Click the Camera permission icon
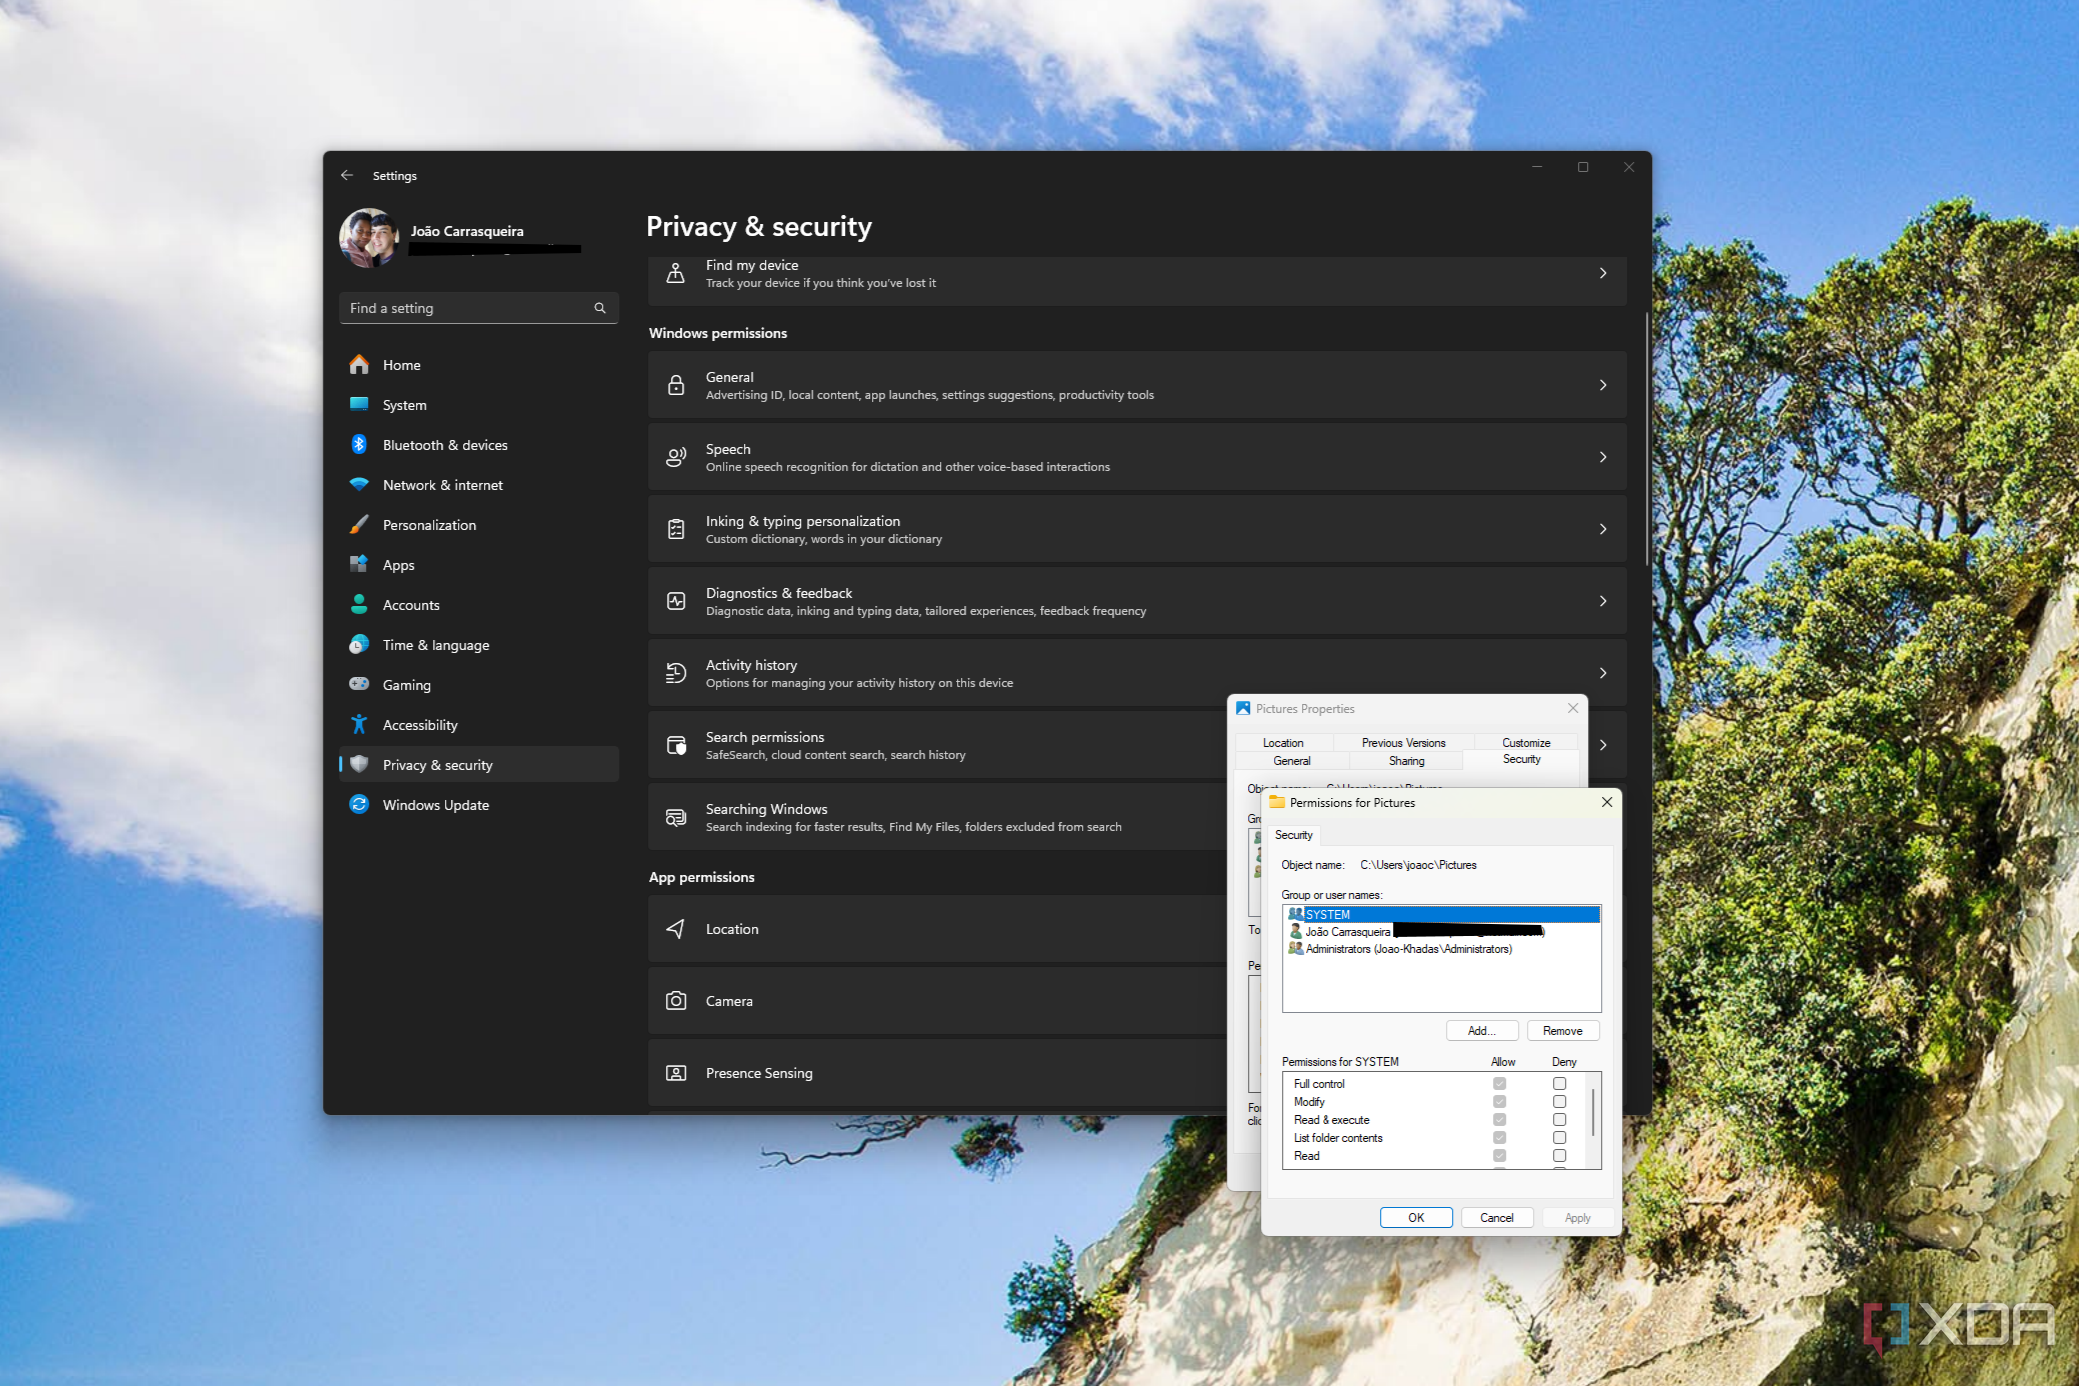The width and height of the screenshot is (2079, 1386). (x=676, y=1001)
